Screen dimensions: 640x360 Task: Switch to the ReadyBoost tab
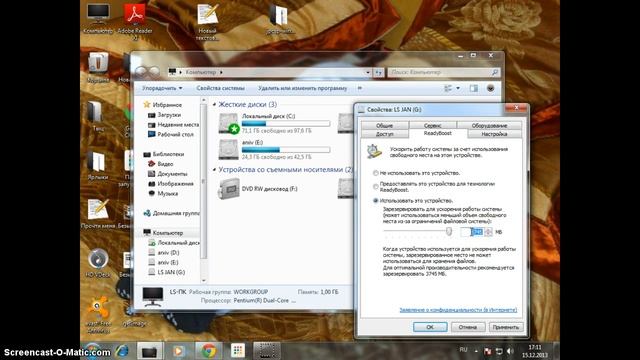(x=438, y=133)
